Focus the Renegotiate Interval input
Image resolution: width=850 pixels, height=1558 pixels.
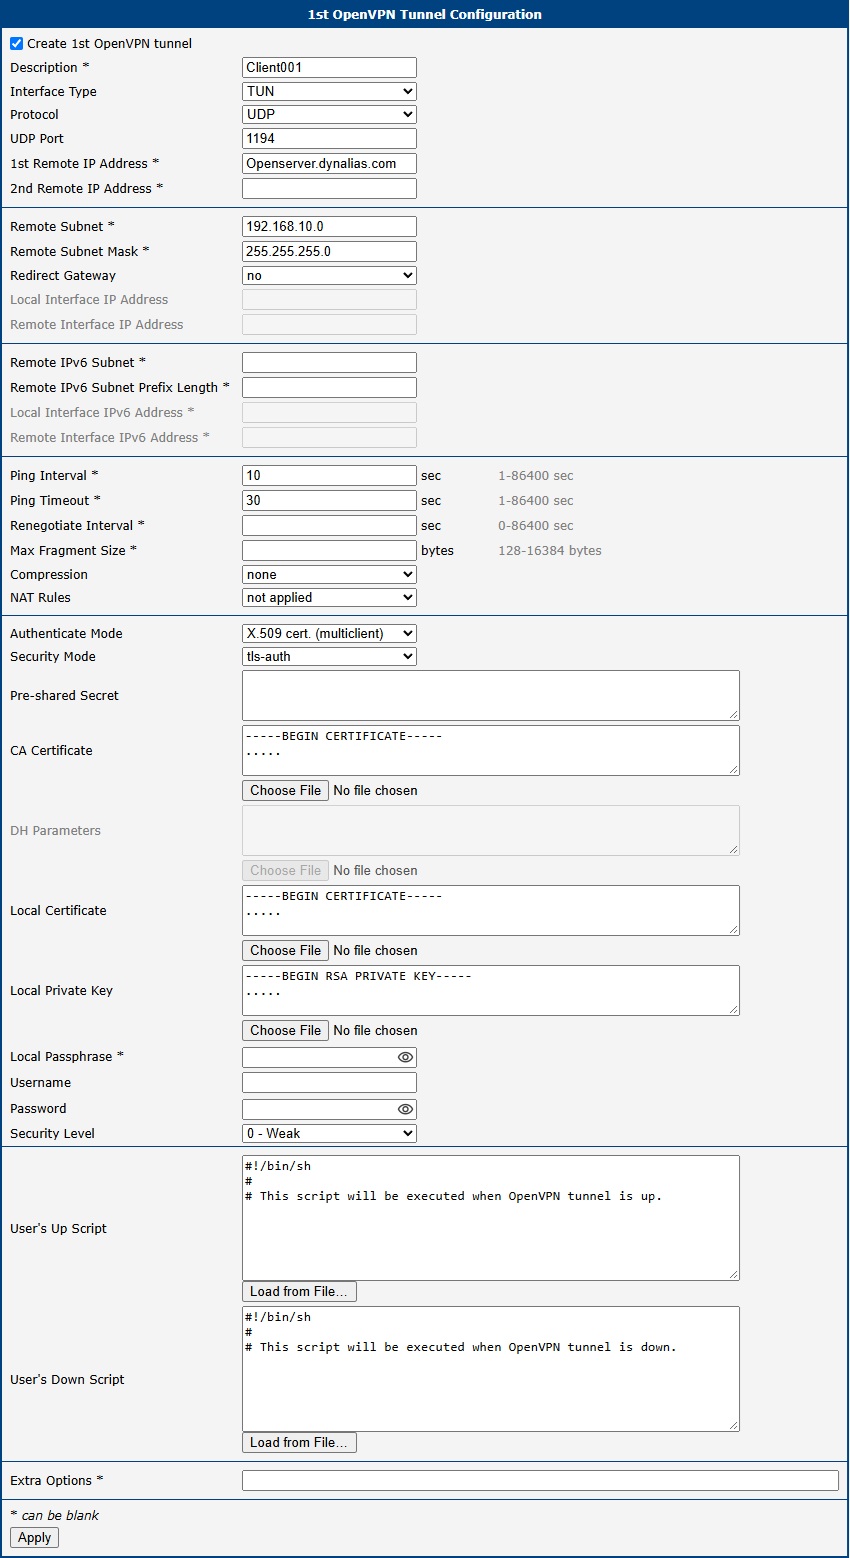click(329, 525)
